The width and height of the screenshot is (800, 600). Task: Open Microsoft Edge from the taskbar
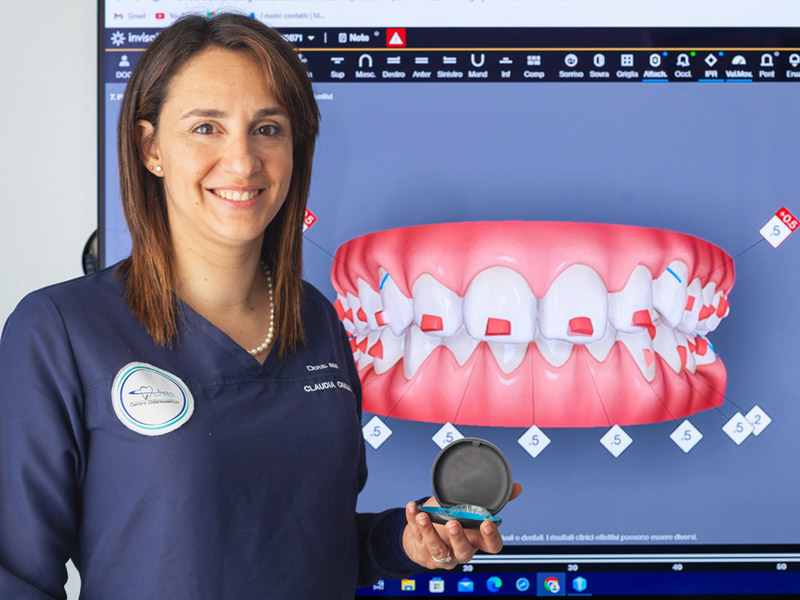point(494,584)
